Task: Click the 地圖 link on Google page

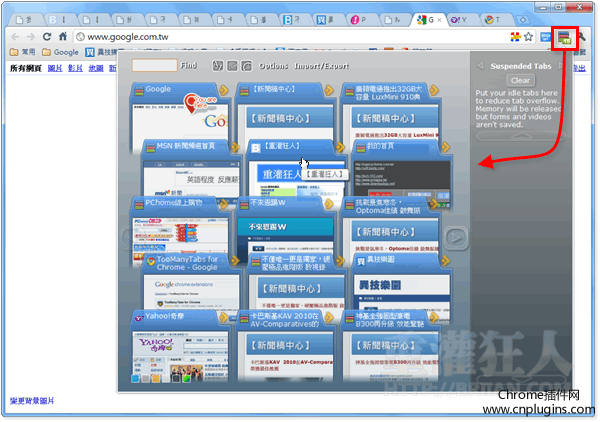Action: [96, 68]
